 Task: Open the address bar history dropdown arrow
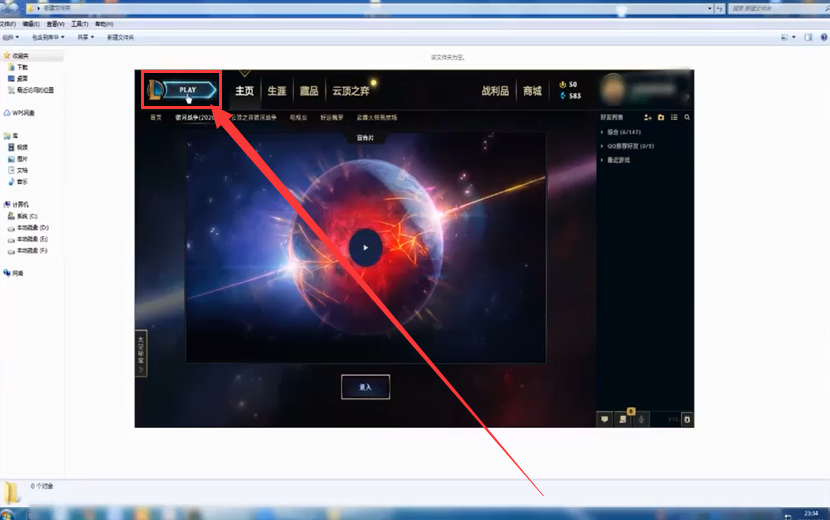point(709,8)
